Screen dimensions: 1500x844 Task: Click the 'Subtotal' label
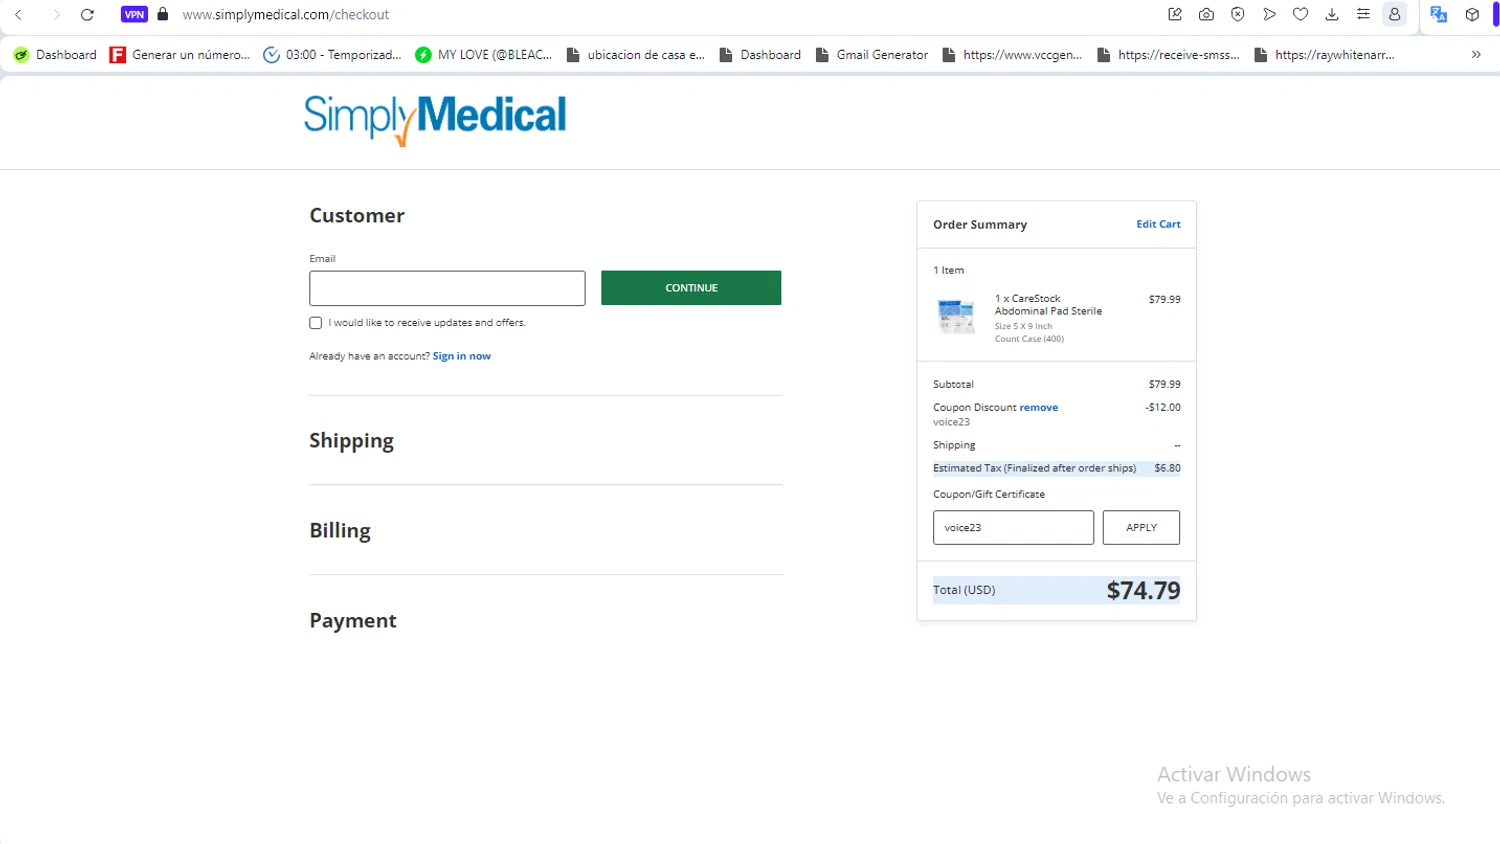pos(953,384)
